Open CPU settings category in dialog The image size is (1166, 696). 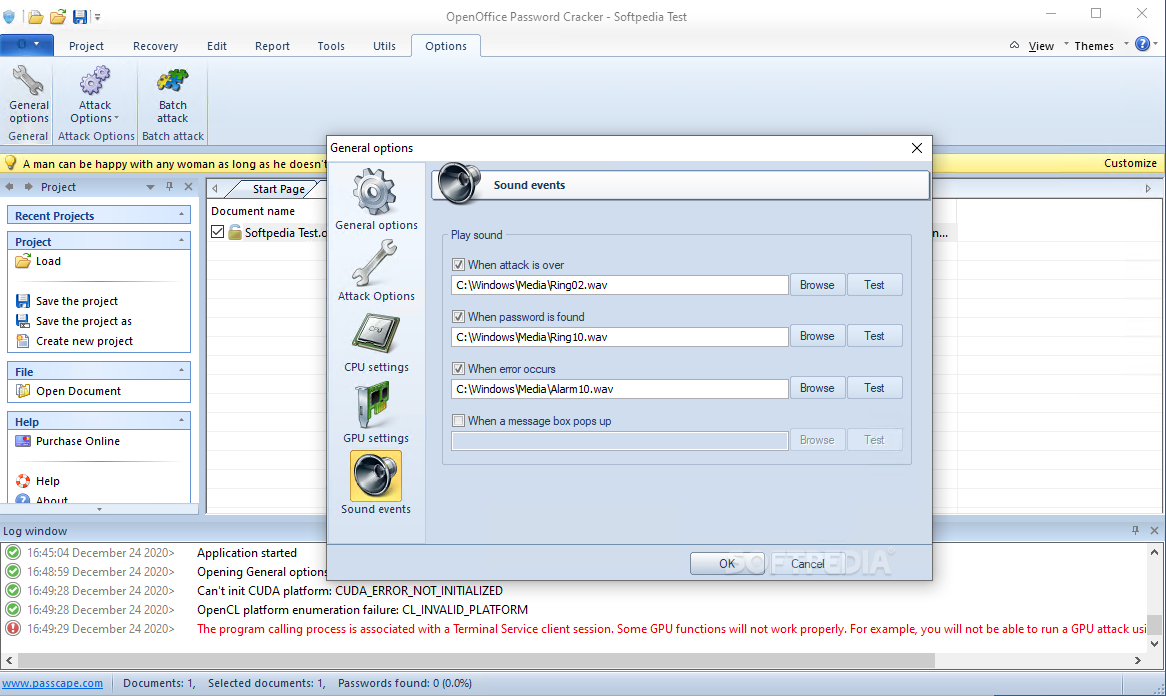(376, 341)
